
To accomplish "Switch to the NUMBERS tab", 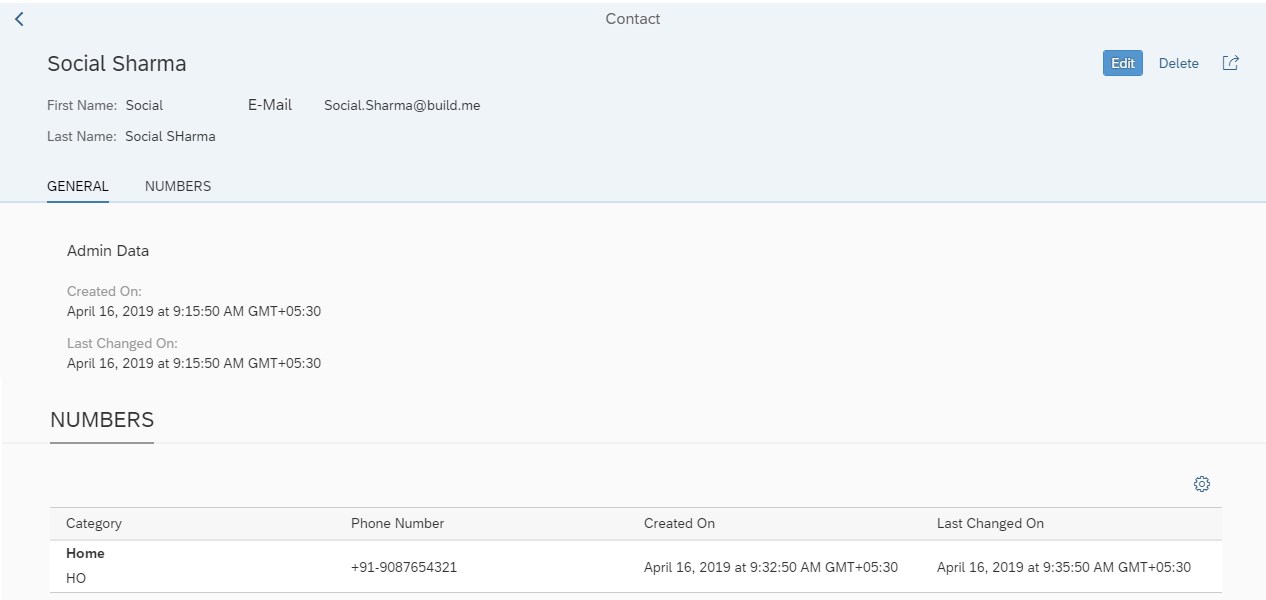I will coord(178,186).
